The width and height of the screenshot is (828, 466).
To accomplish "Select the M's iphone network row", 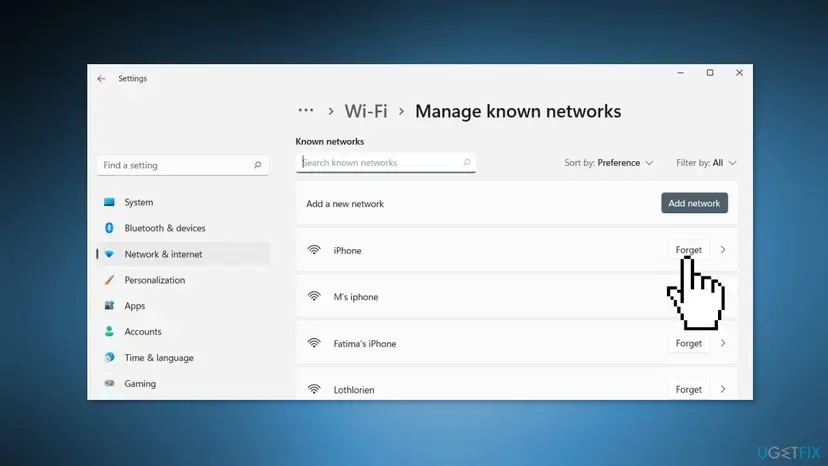I will click(516, 297).
